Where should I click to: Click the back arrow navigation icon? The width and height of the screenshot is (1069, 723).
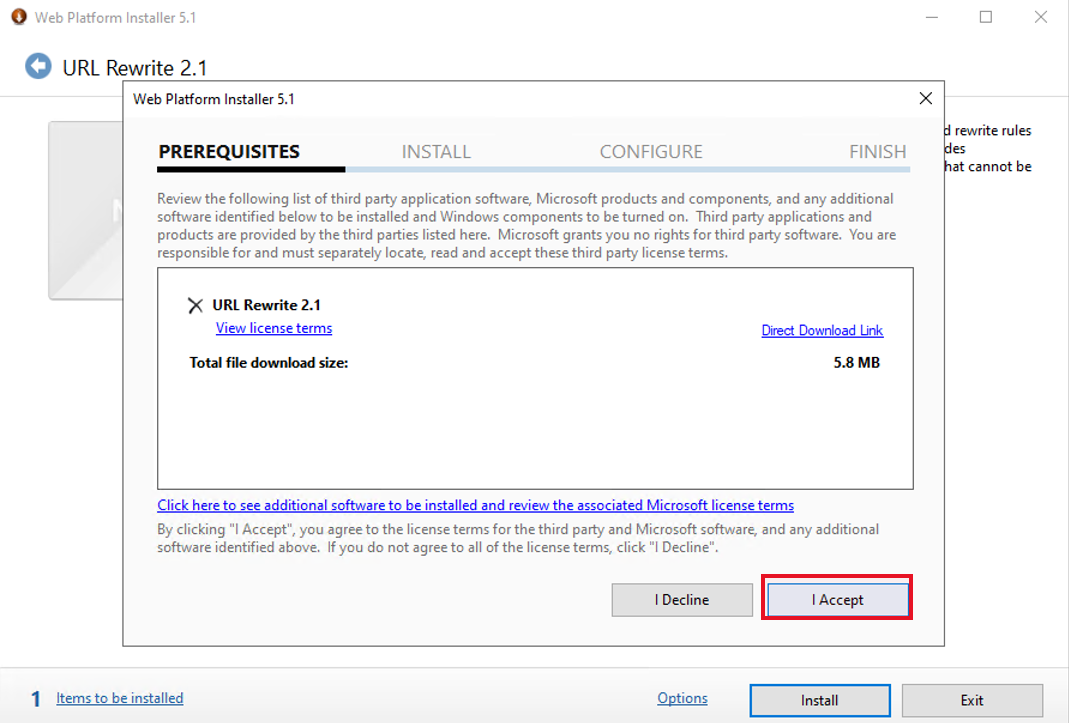(x=38, y=67)
